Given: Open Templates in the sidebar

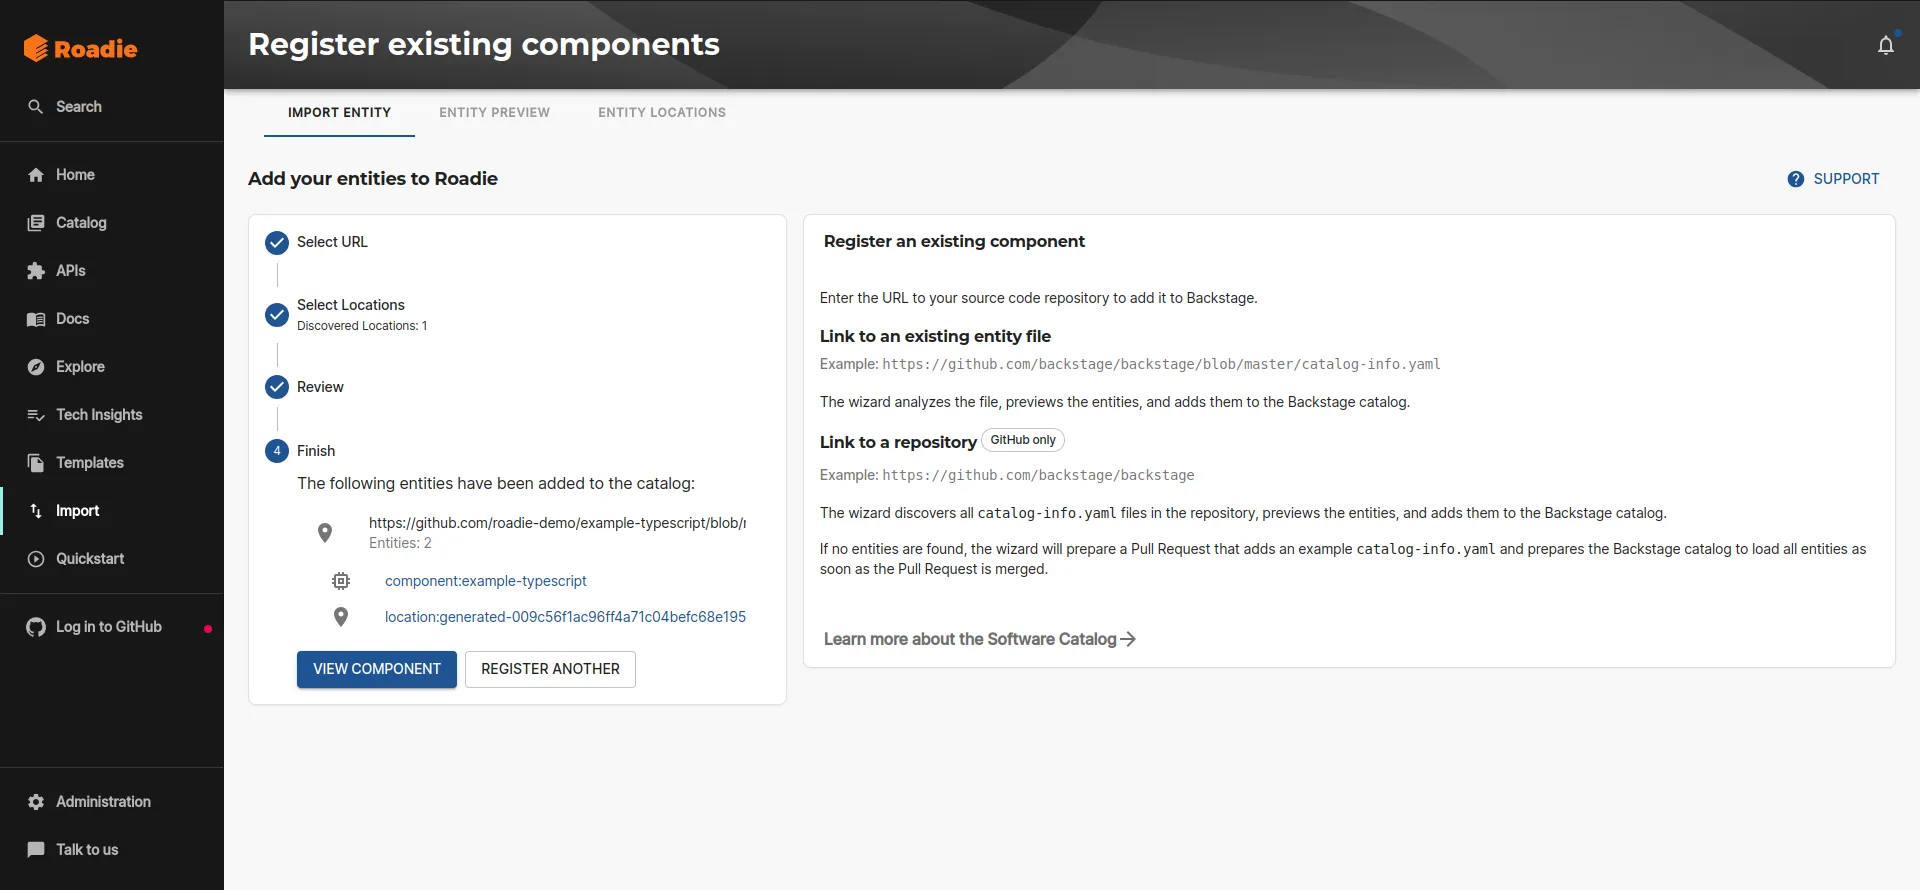Looking at the screenshot, I should 89,463.
